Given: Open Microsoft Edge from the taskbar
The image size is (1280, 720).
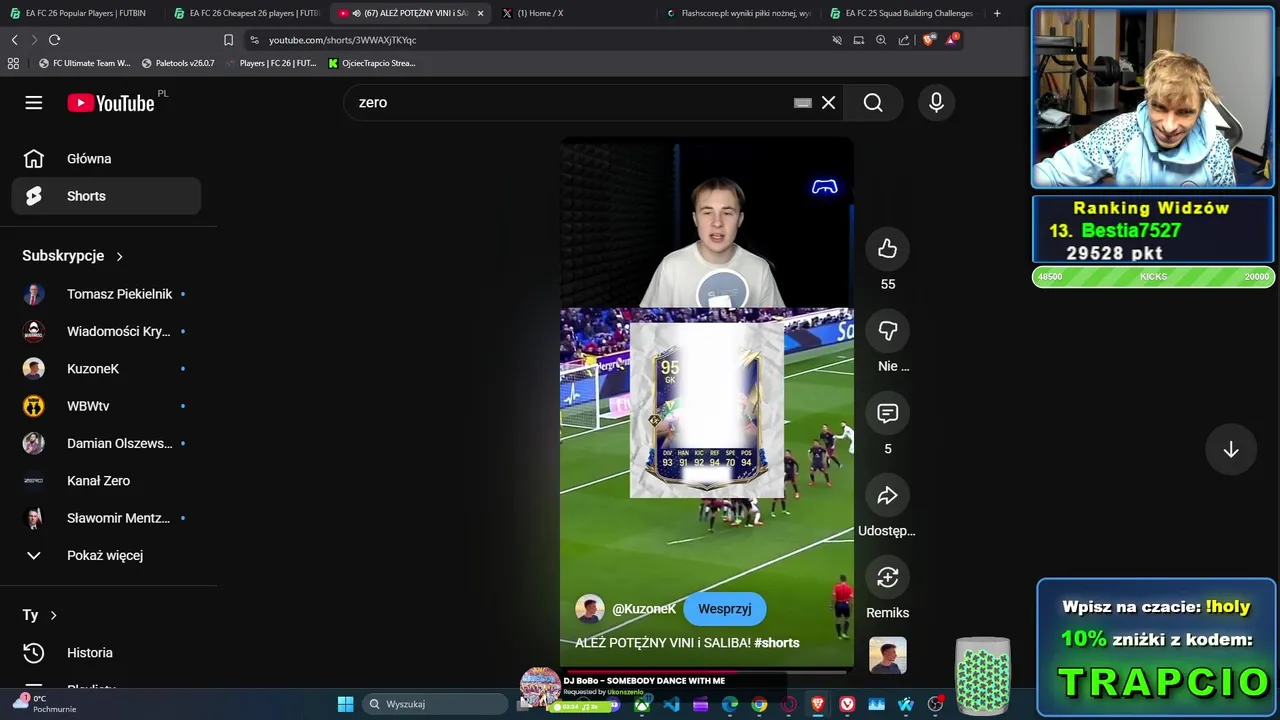Looking at the screenshot, I should pyautogui.click(x=730, y=704).
